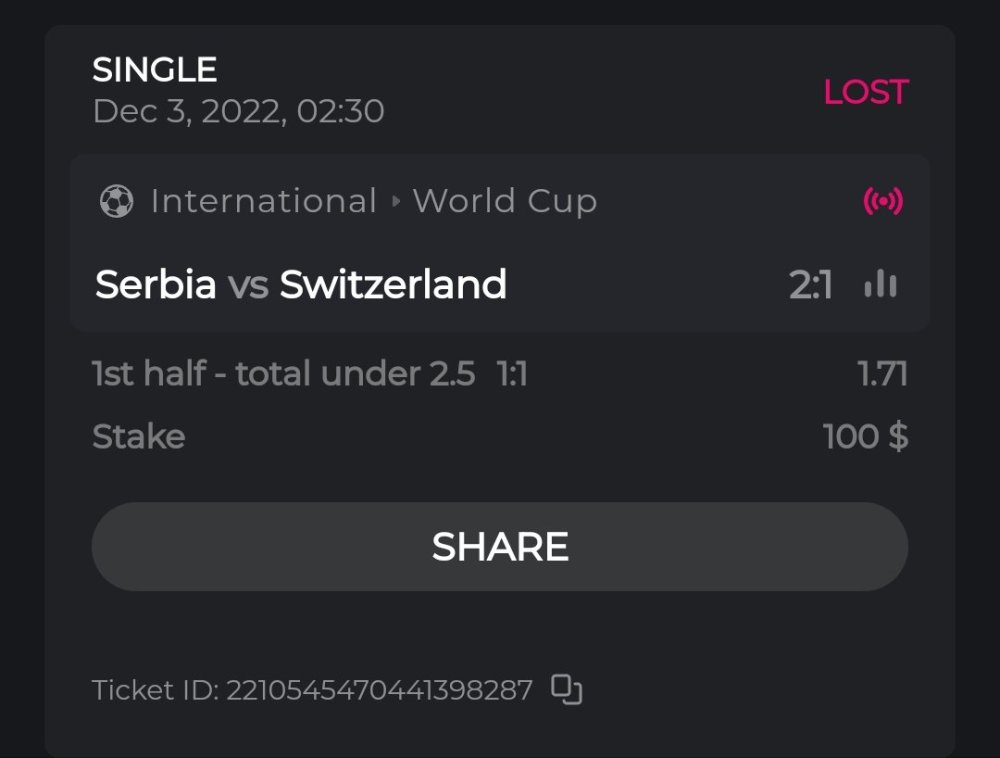Click the Dec 3, 2022 bet date
The image size is (1000, 758).
click(x=238, y=111)
